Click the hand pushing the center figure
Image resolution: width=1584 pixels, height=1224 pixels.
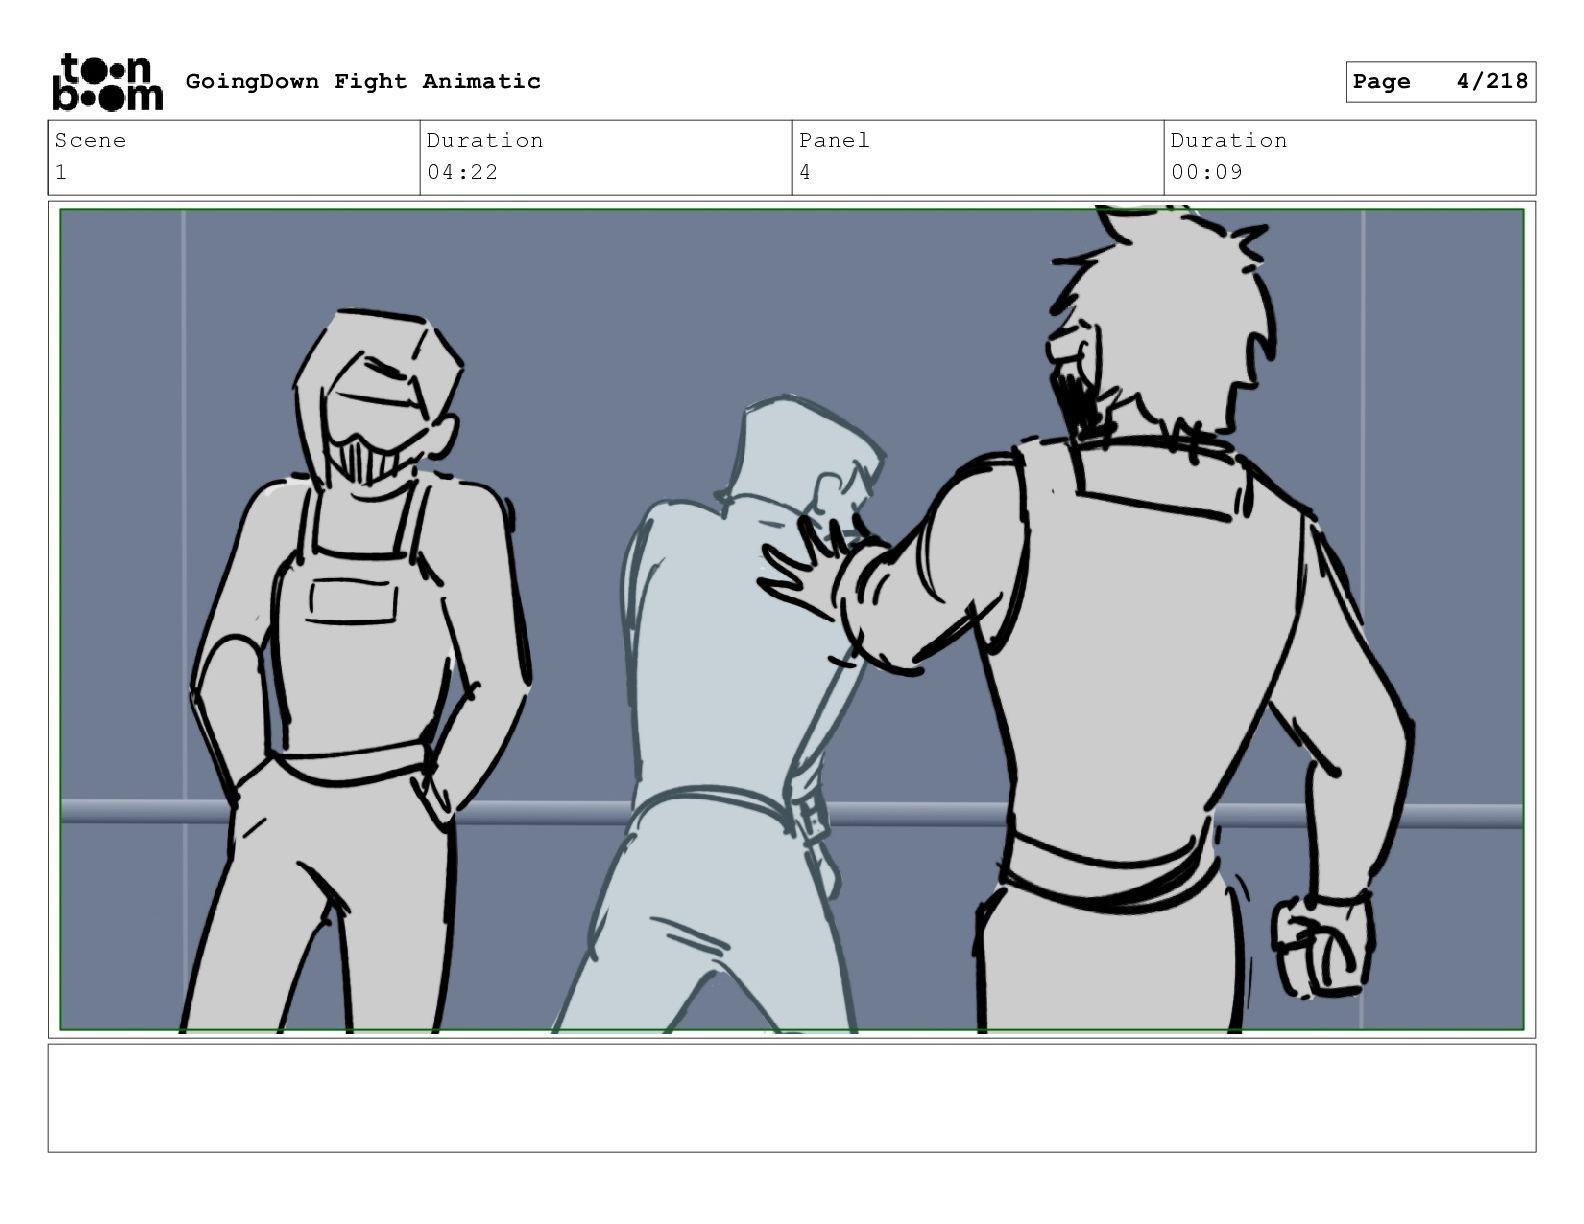coord(810,570)
